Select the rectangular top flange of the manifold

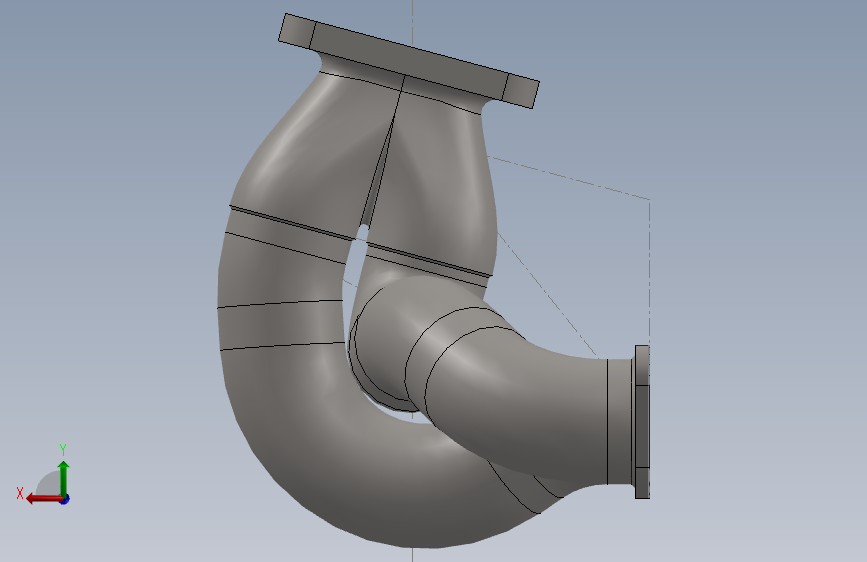pos(409,60)
